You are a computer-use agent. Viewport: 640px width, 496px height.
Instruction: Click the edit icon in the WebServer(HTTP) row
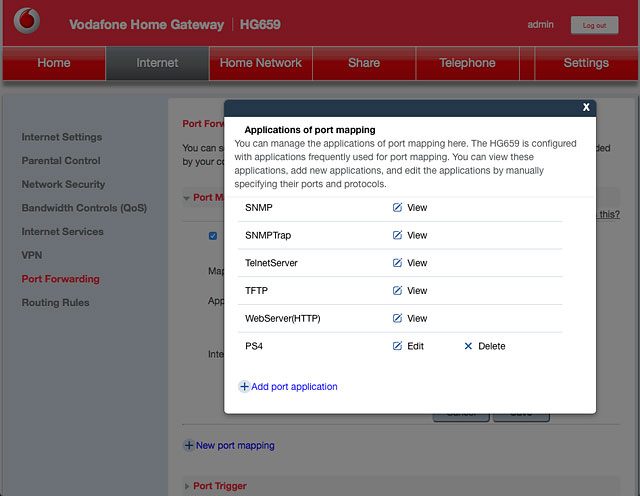[397, 318]
